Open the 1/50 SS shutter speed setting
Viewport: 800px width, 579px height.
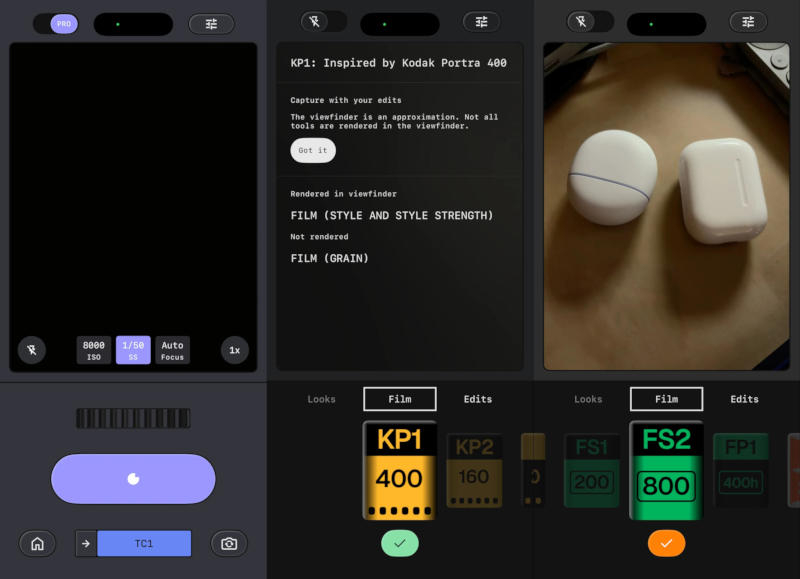[x=133, y=350]
